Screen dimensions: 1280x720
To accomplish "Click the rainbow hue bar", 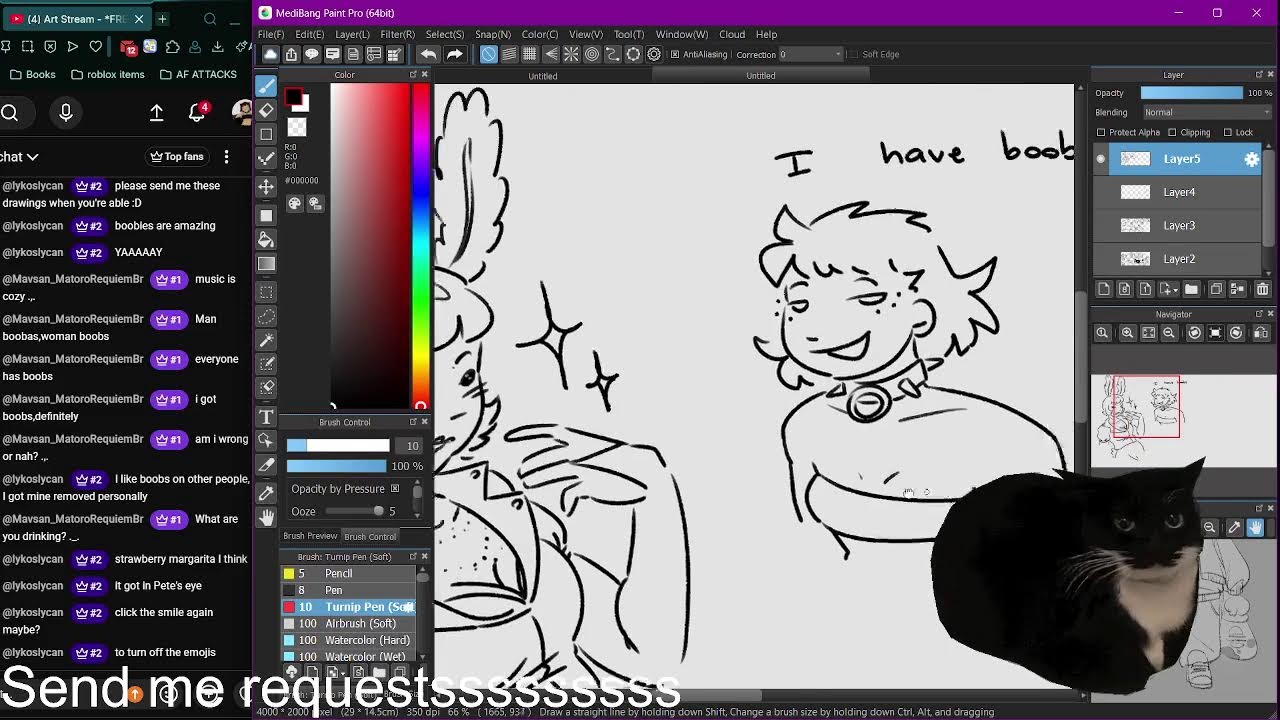I will 421,245.
